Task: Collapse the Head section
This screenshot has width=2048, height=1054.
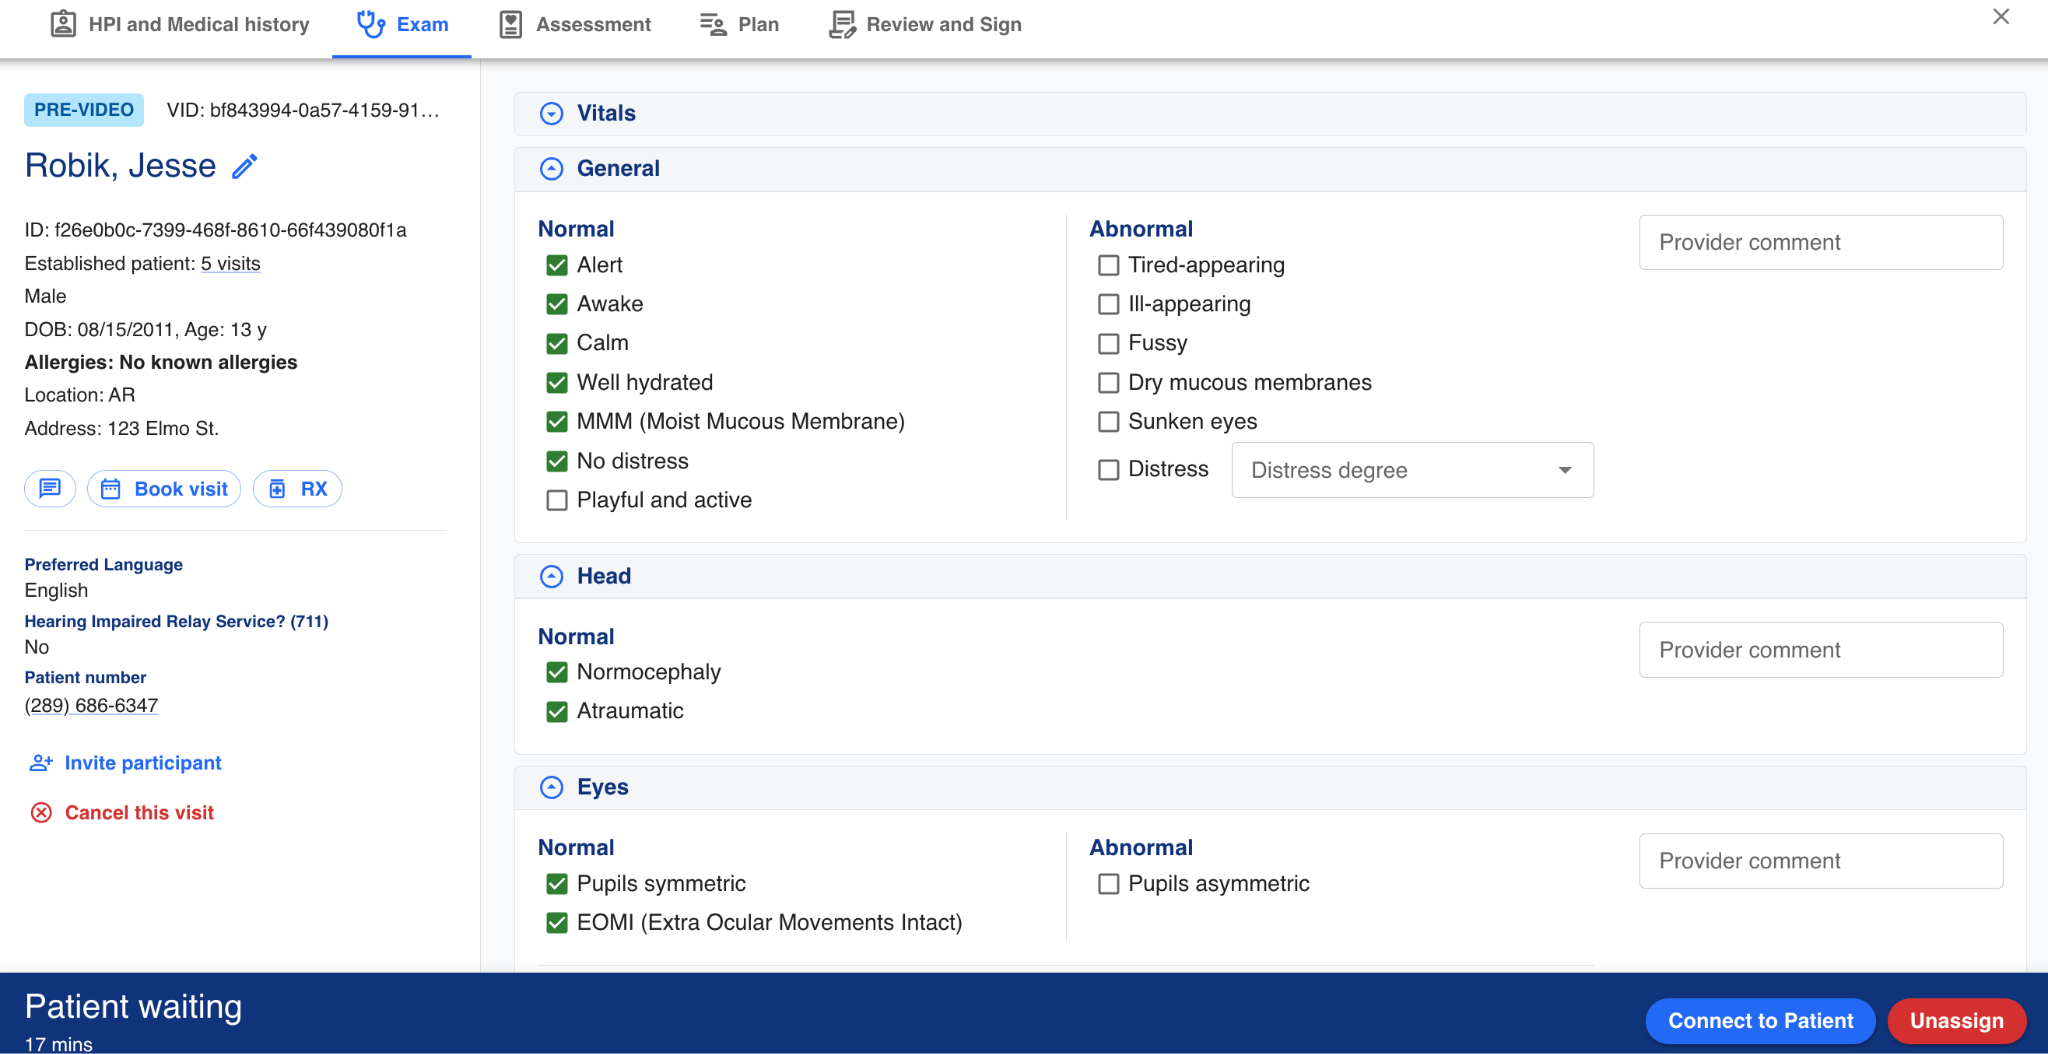Action: pyautogui.click(x=552, y=577)
